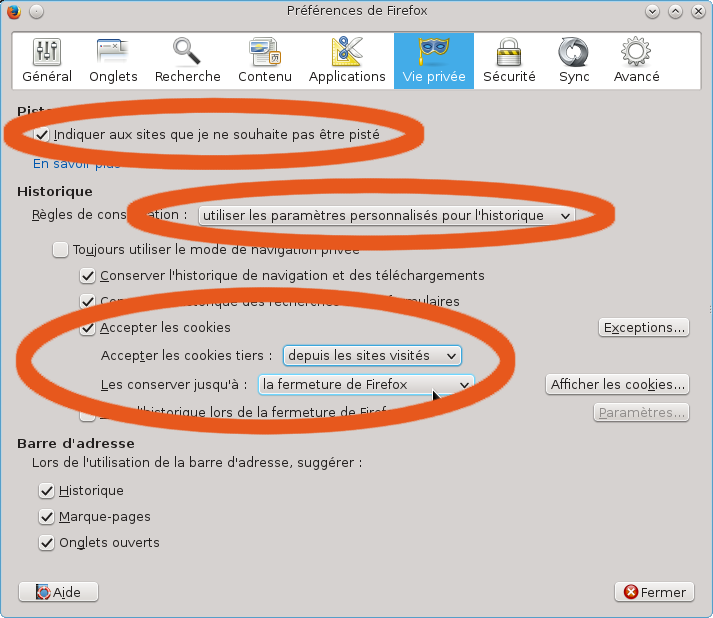Viewport: 713px width, 618px height.
Task: Enable 'Toujours utiliser le mode de navigation privée'
Action: pyautogui.click(x=60, y=250)
